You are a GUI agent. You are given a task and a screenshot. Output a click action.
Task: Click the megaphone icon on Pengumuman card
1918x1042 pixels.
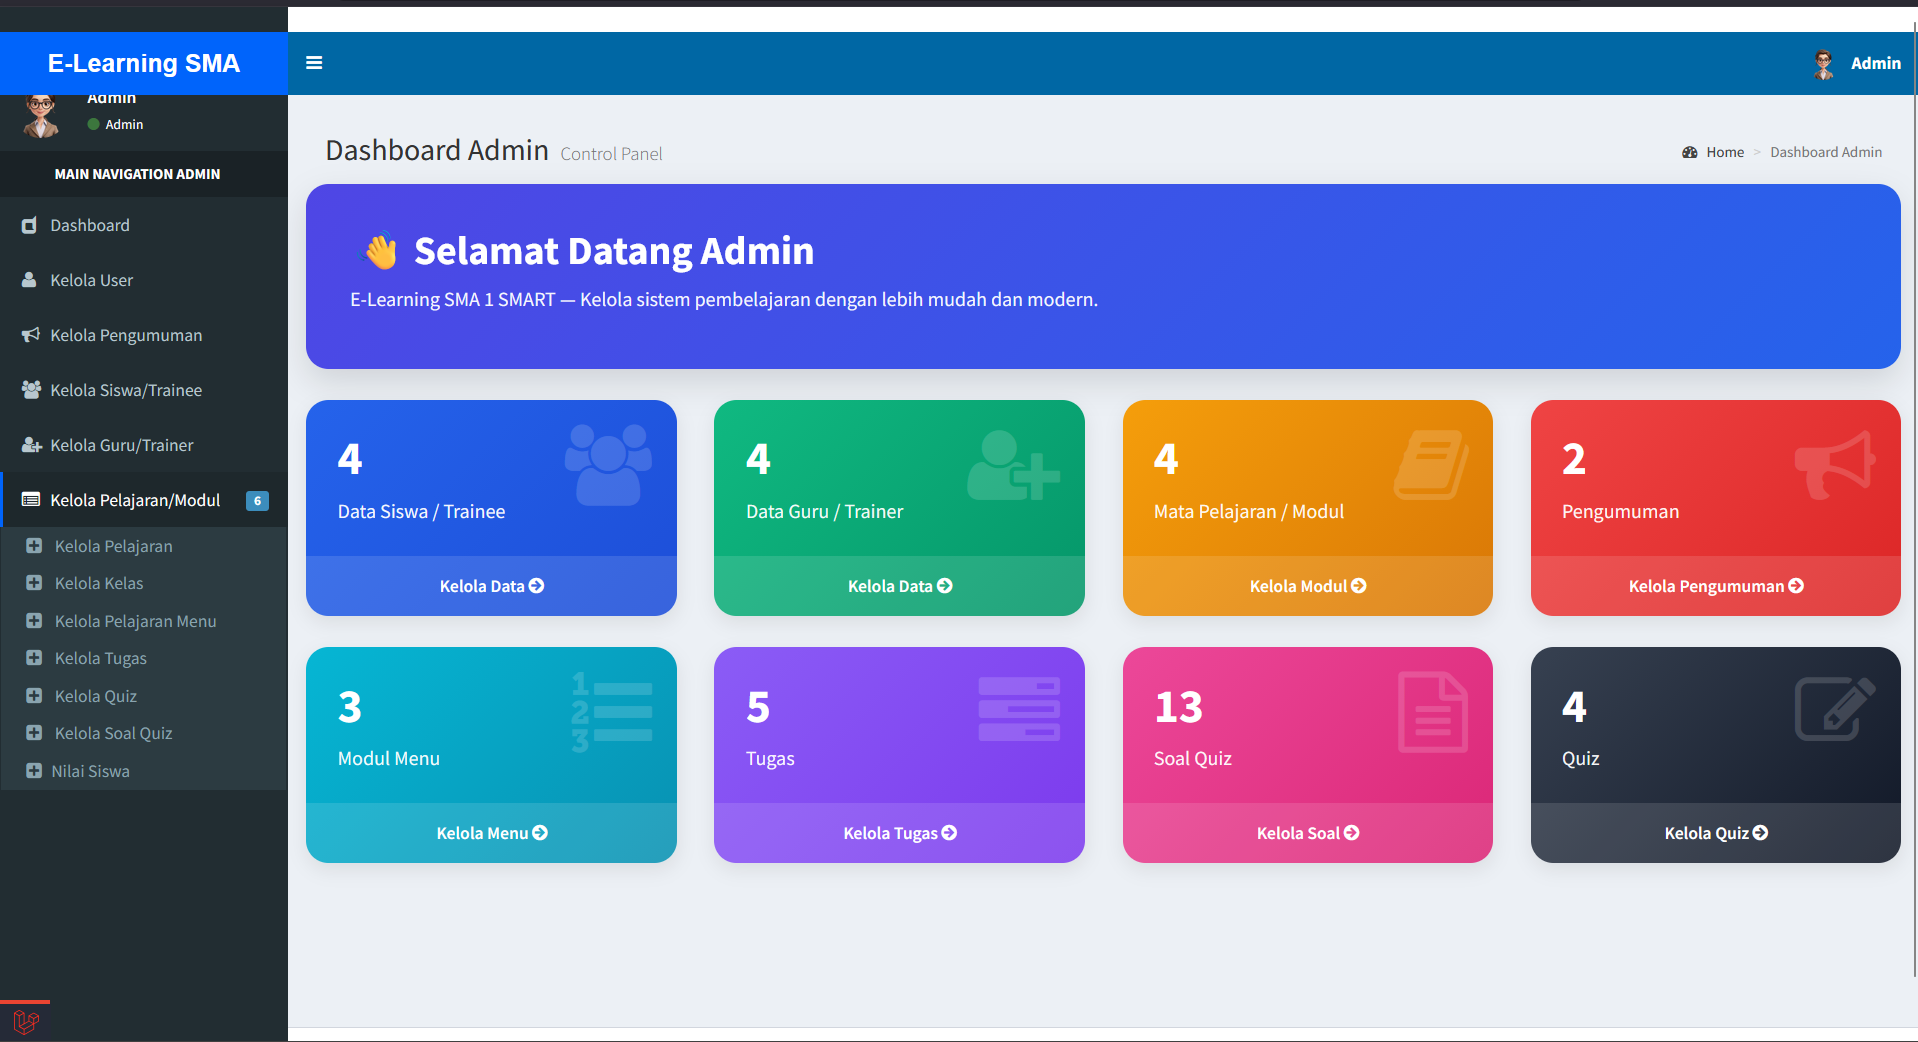[1834, 465]
